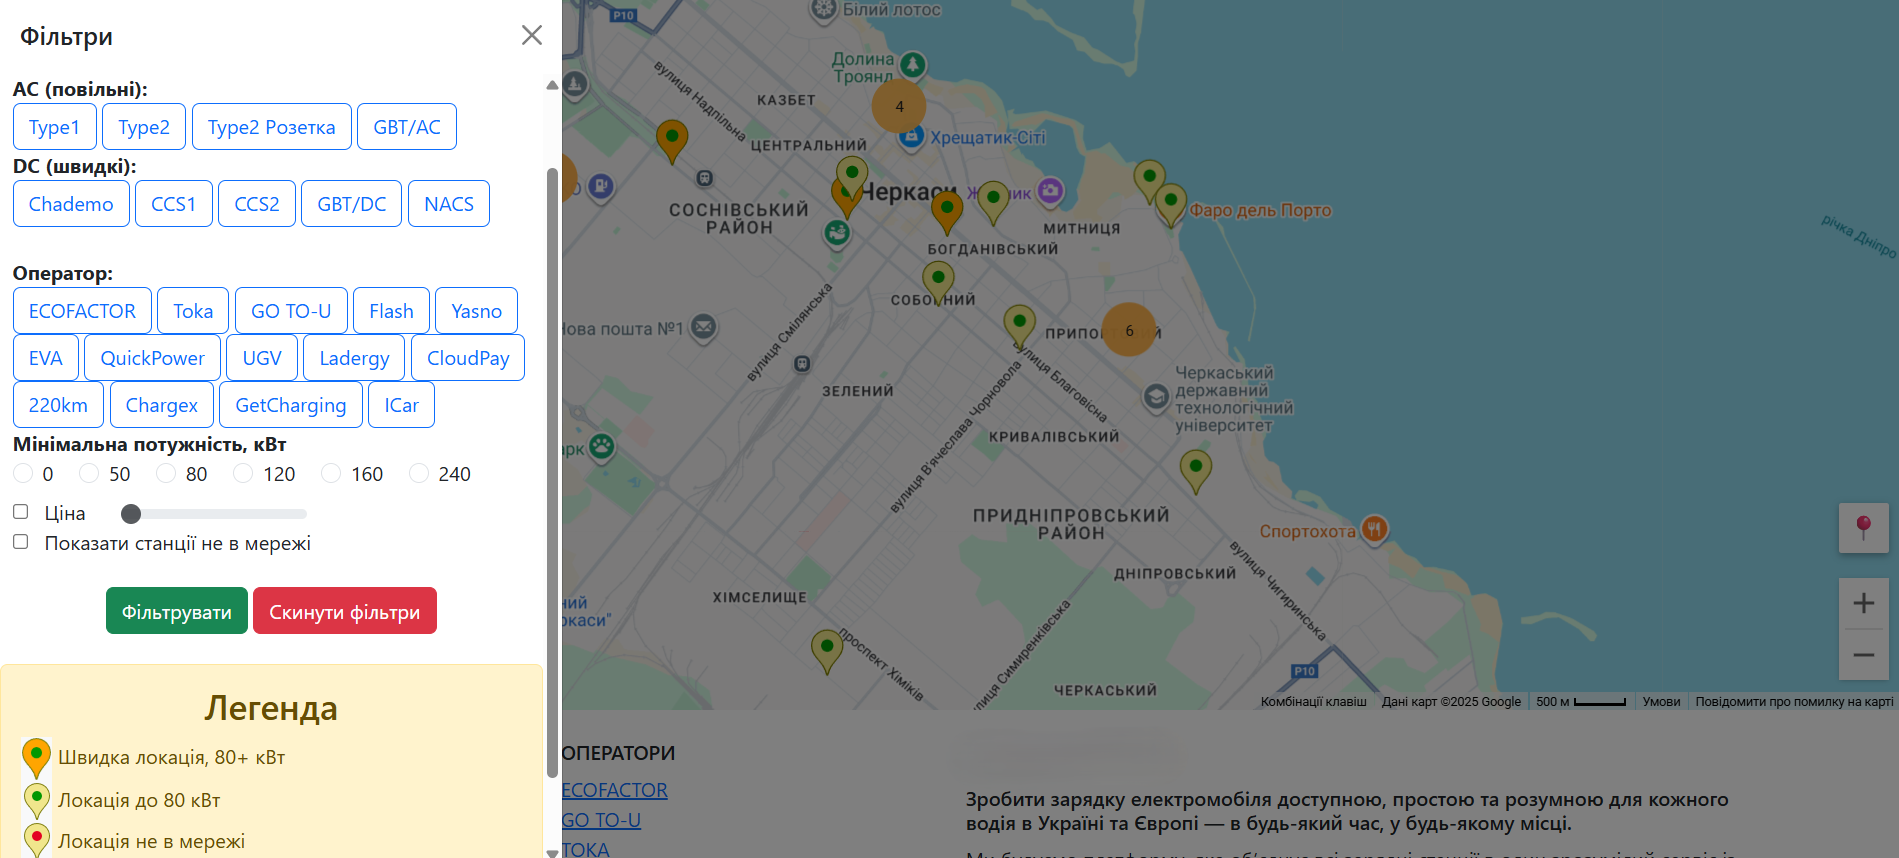Viewport: 1899px width, 858px height.
Task: Filter by UGV operator
Action: point(262,358)
